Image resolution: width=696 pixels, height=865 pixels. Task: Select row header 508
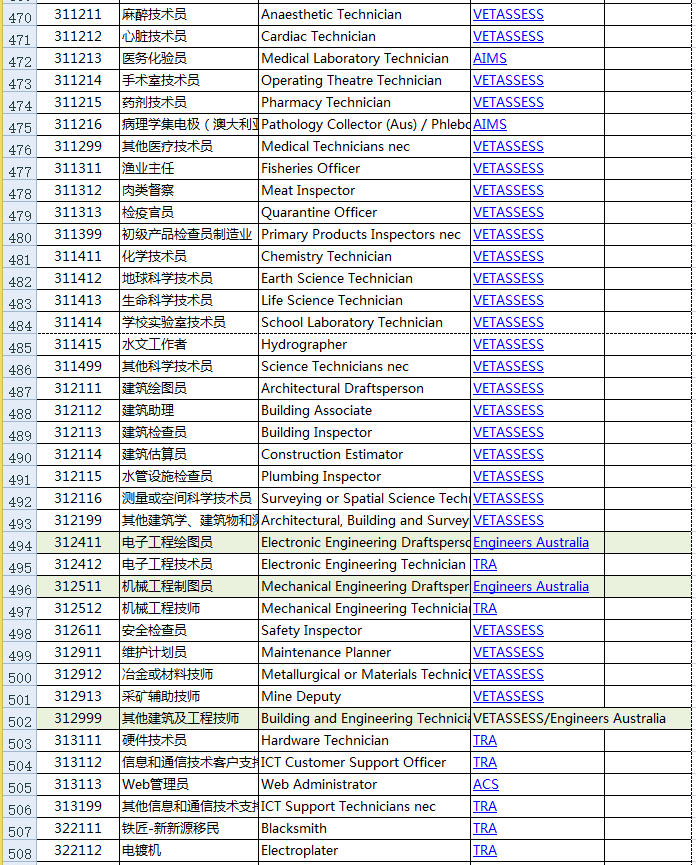point(20,853)
